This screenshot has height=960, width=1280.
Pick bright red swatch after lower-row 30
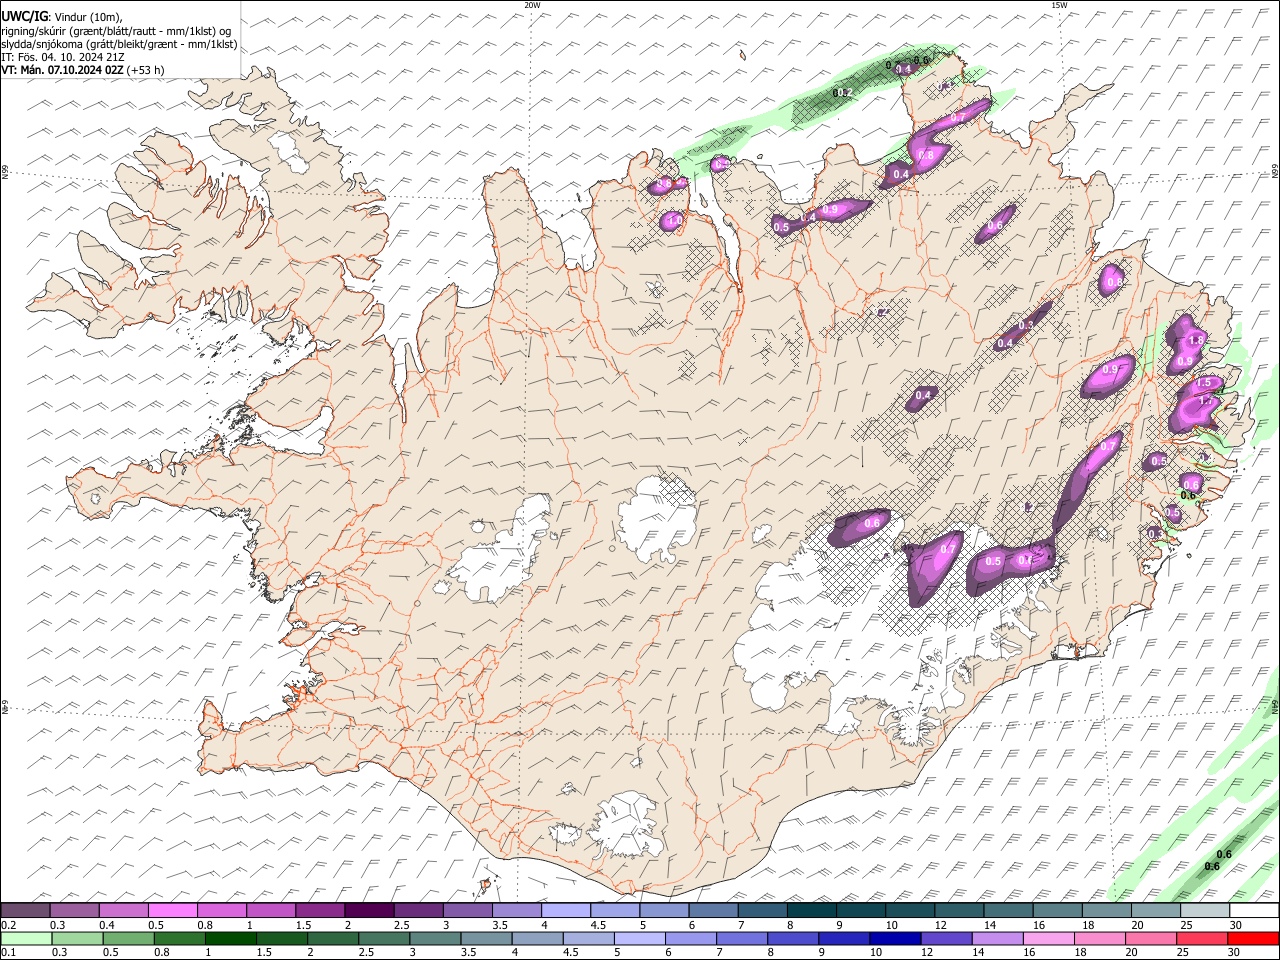[1253, 938]
